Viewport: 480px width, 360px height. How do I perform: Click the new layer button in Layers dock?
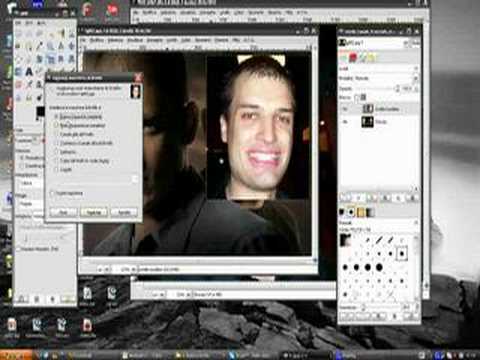click(345, 198)
